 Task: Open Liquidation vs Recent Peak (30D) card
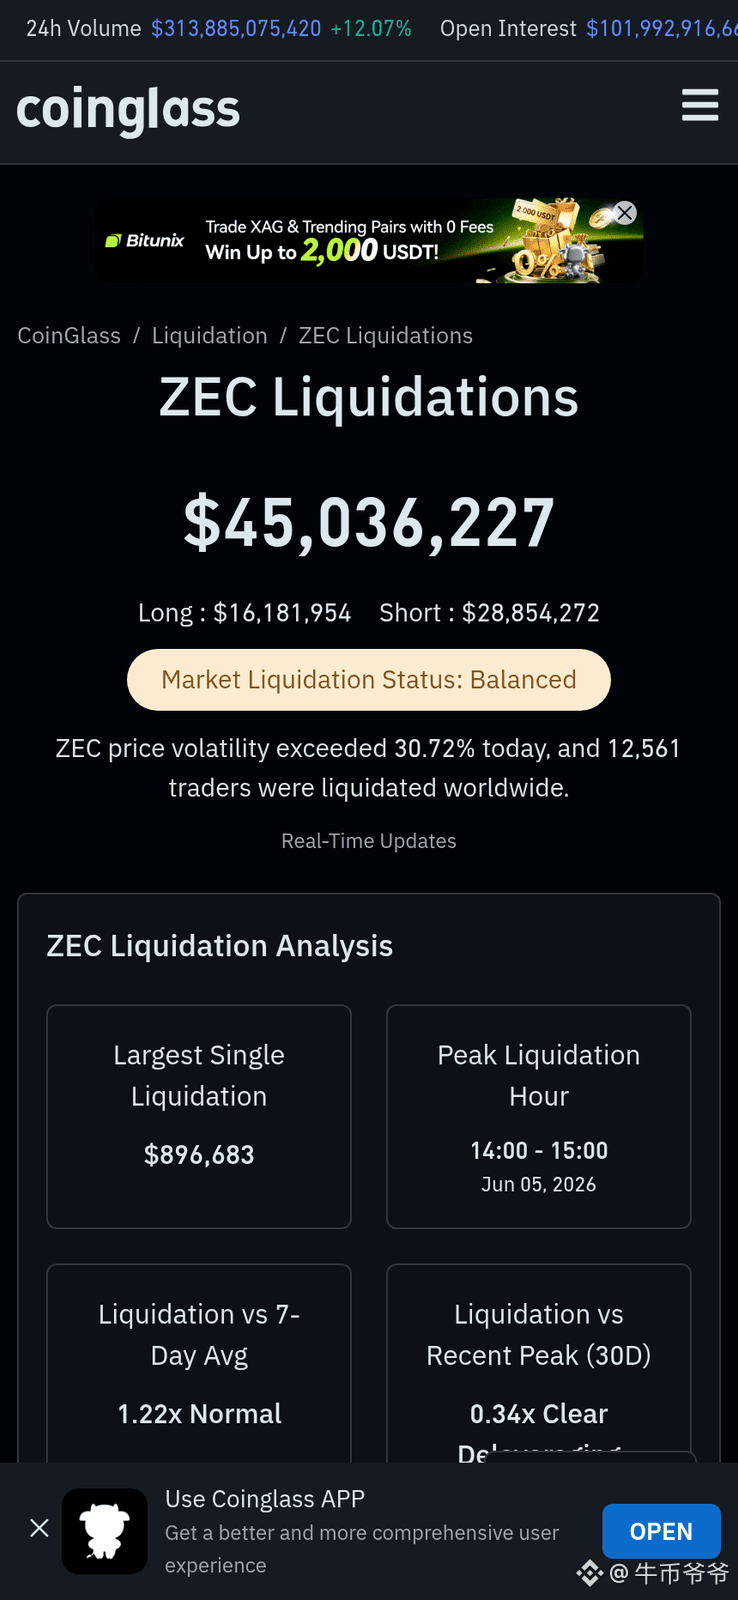pyautogui.click(x=539, y=1364)
